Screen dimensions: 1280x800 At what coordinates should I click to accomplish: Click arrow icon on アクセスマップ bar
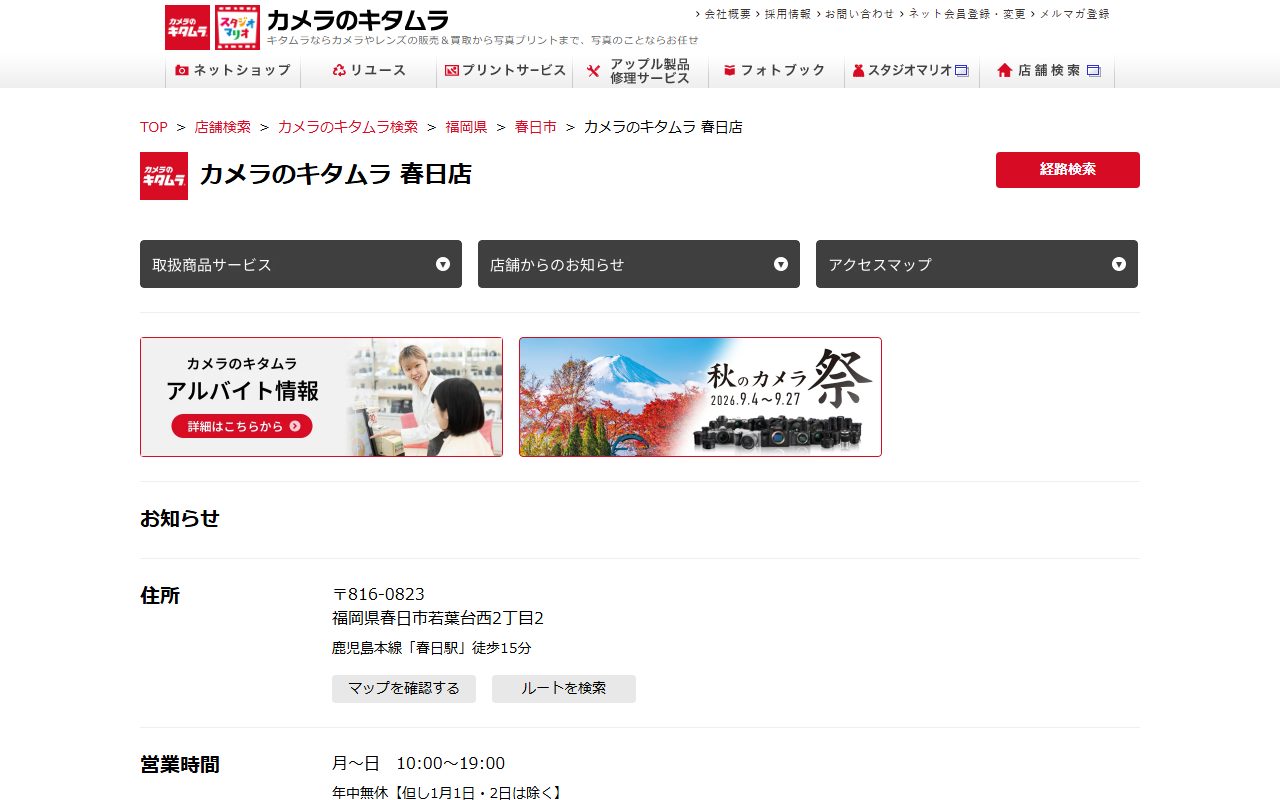pos(1119,264)
